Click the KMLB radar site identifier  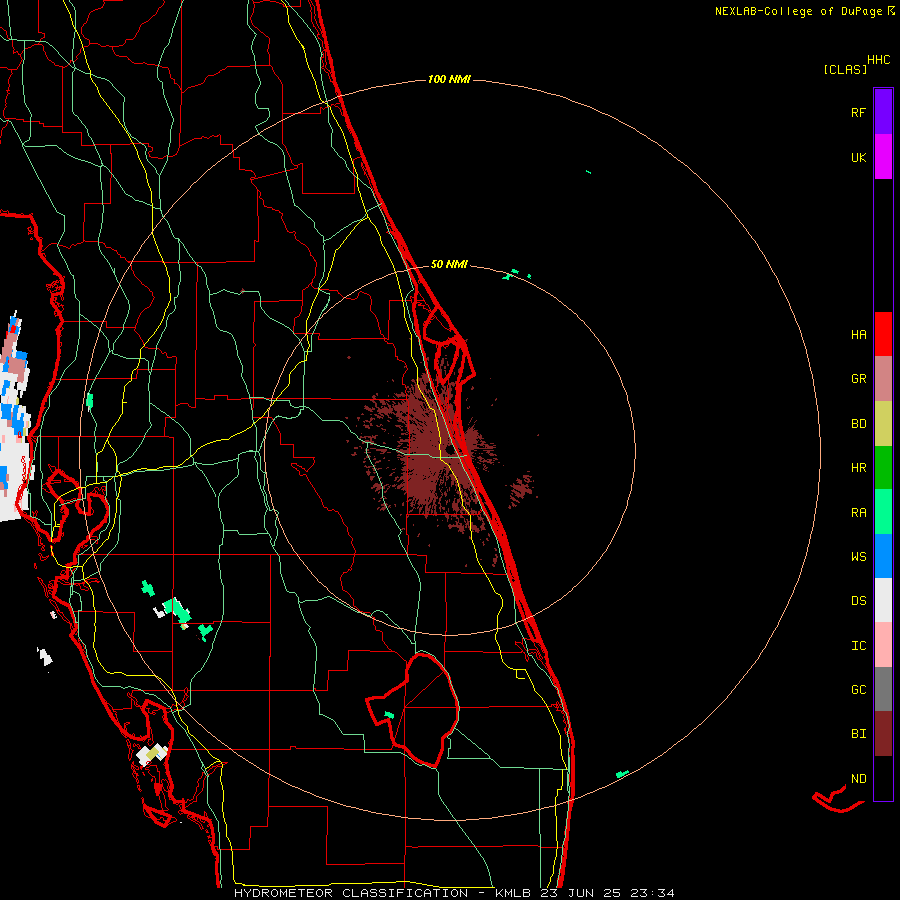(x=515, y=893)
